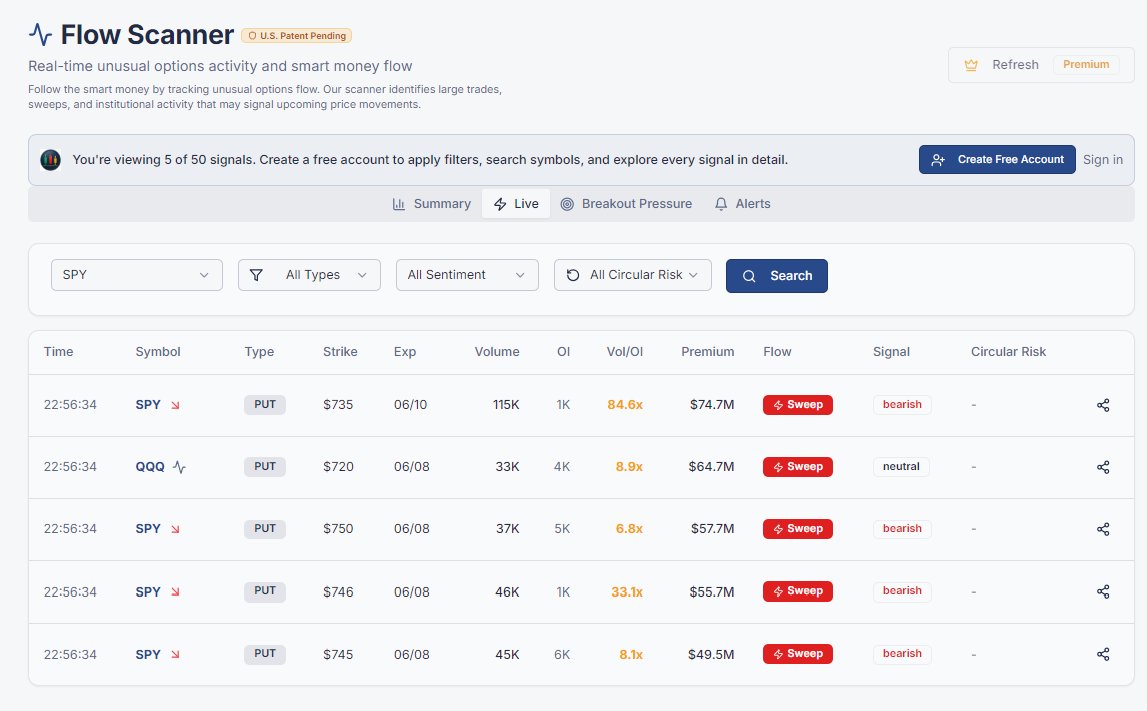Click the Flow column header

pyautogui.click(x=777, y=352)
